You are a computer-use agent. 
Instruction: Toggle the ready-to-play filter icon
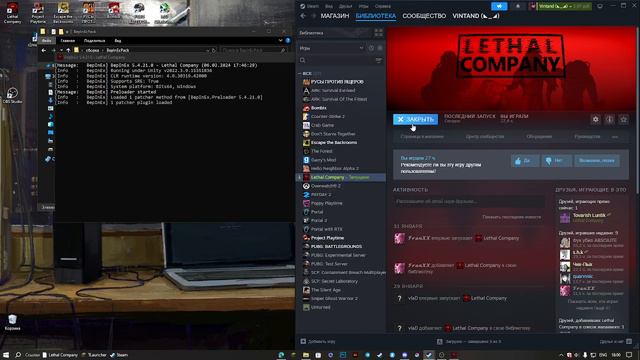pyautogui.click(x=380, y=48)
